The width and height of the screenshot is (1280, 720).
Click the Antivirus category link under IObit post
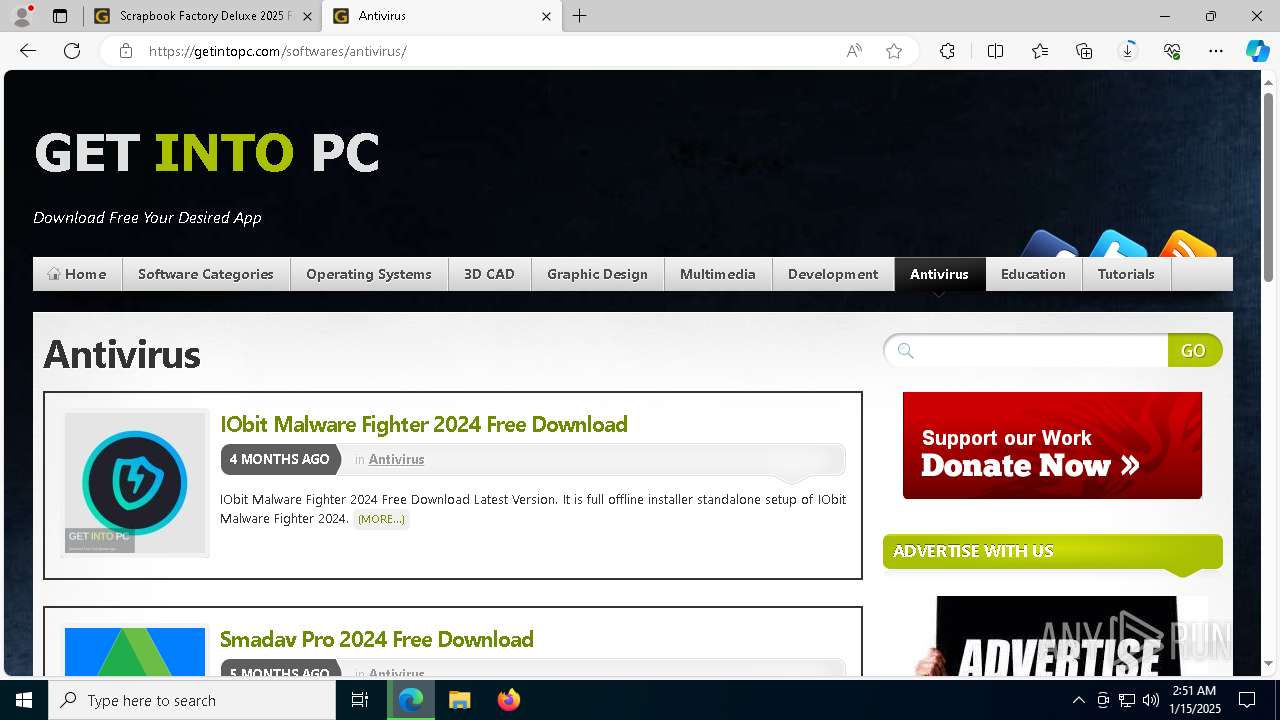pos(396,459)
